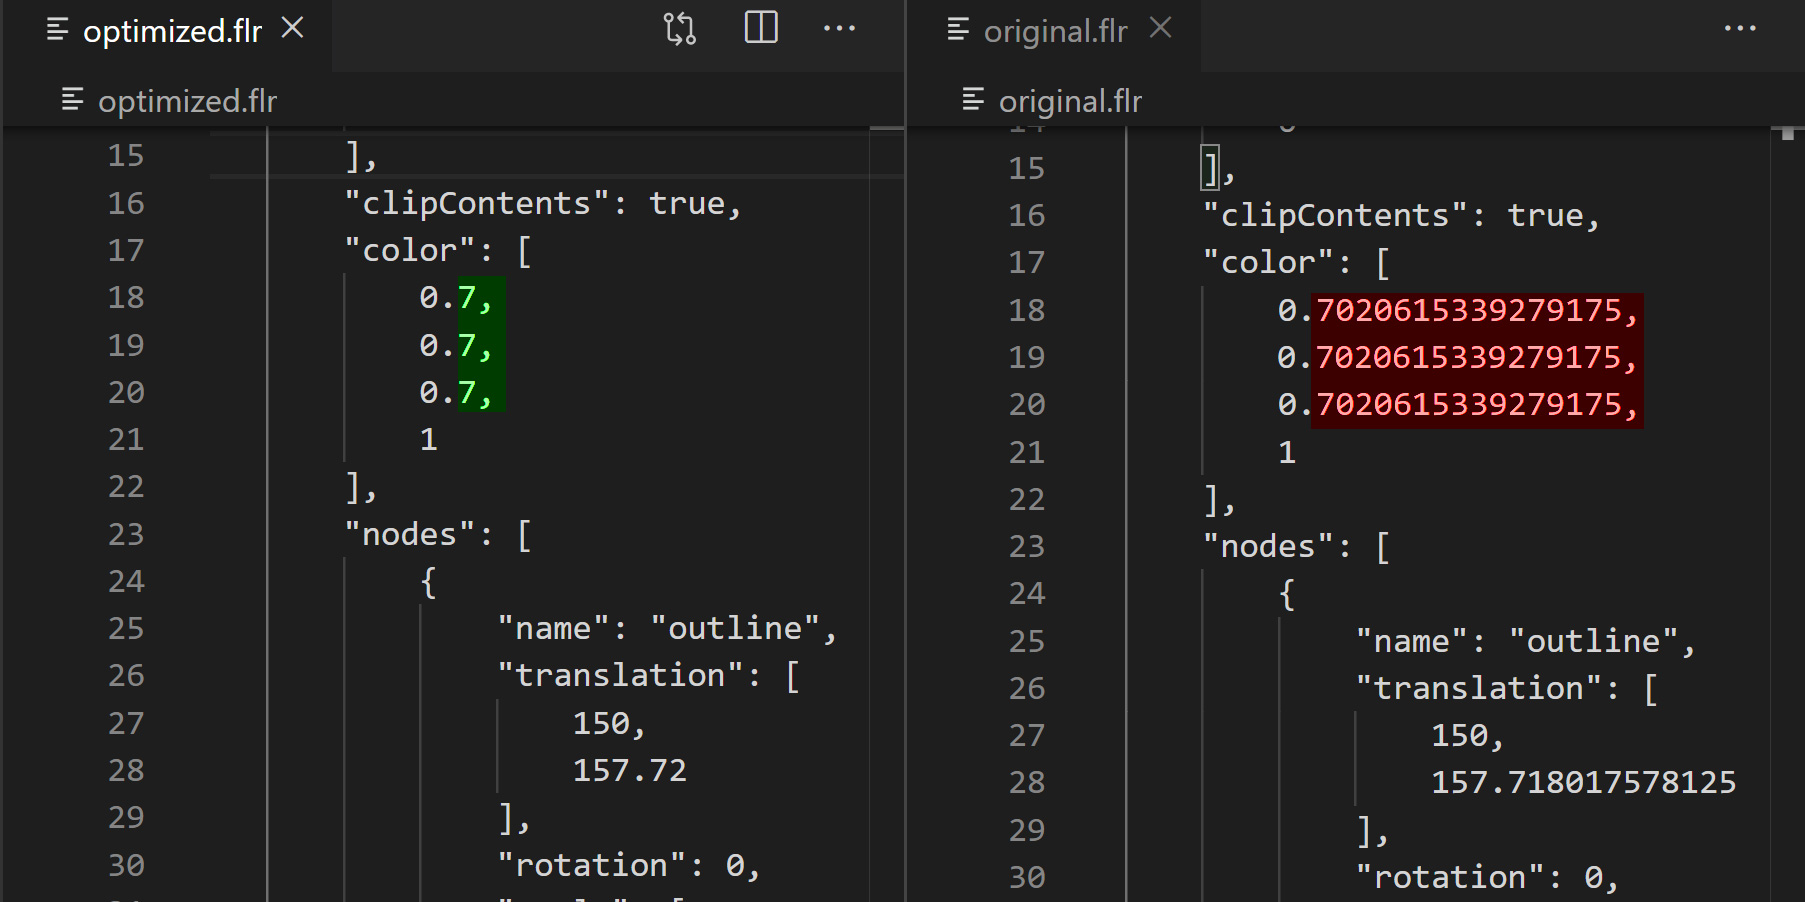Click third 0.7 value on line 20
1805x902 pixels.
455,392
